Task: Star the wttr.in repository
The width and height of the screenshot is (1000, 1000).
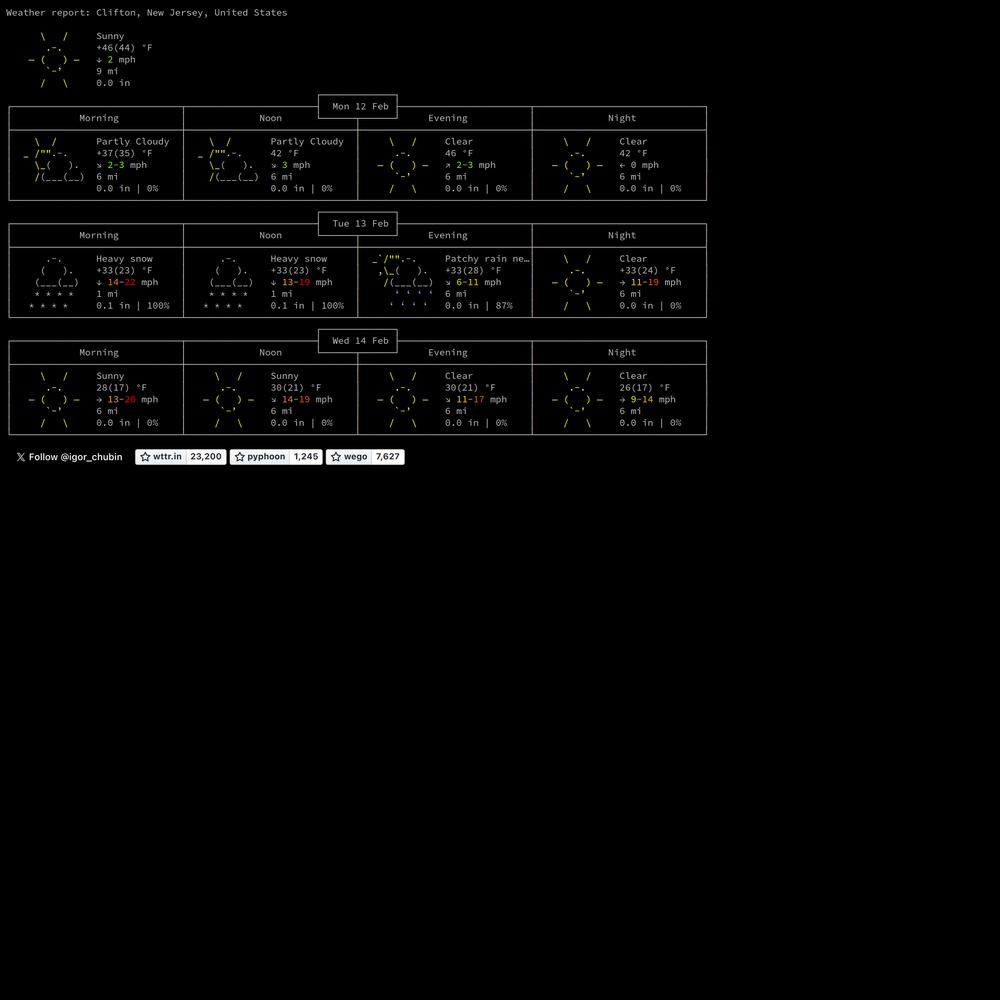Action: coord(161,457)
